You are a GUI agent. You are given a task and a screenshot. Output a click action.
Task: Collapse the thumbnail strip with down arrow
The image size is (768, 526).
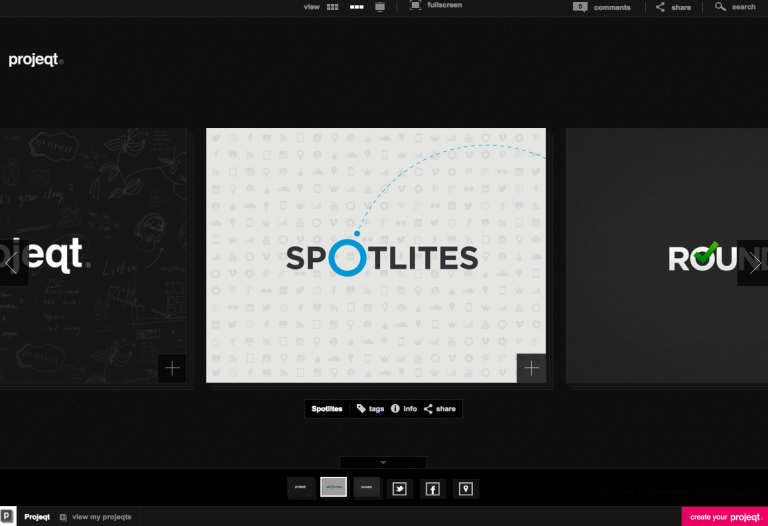click(383, 462)
